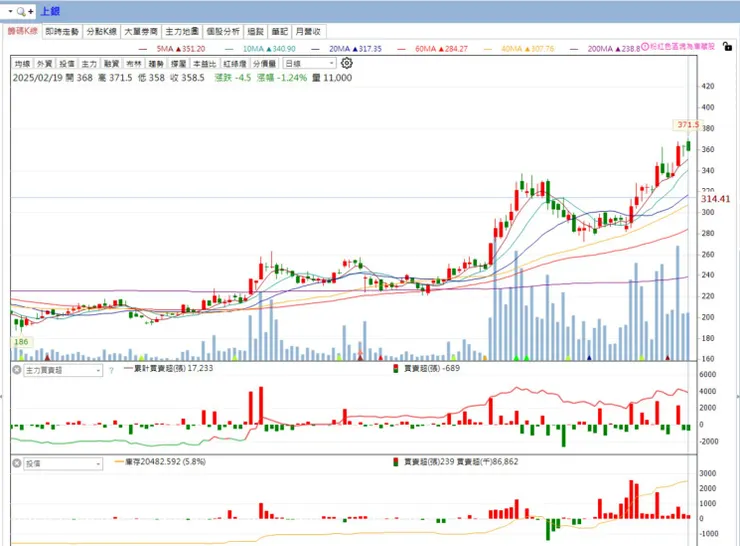Toggle the 外資 overlay button

pyautogui.click(x=44, y=64)
